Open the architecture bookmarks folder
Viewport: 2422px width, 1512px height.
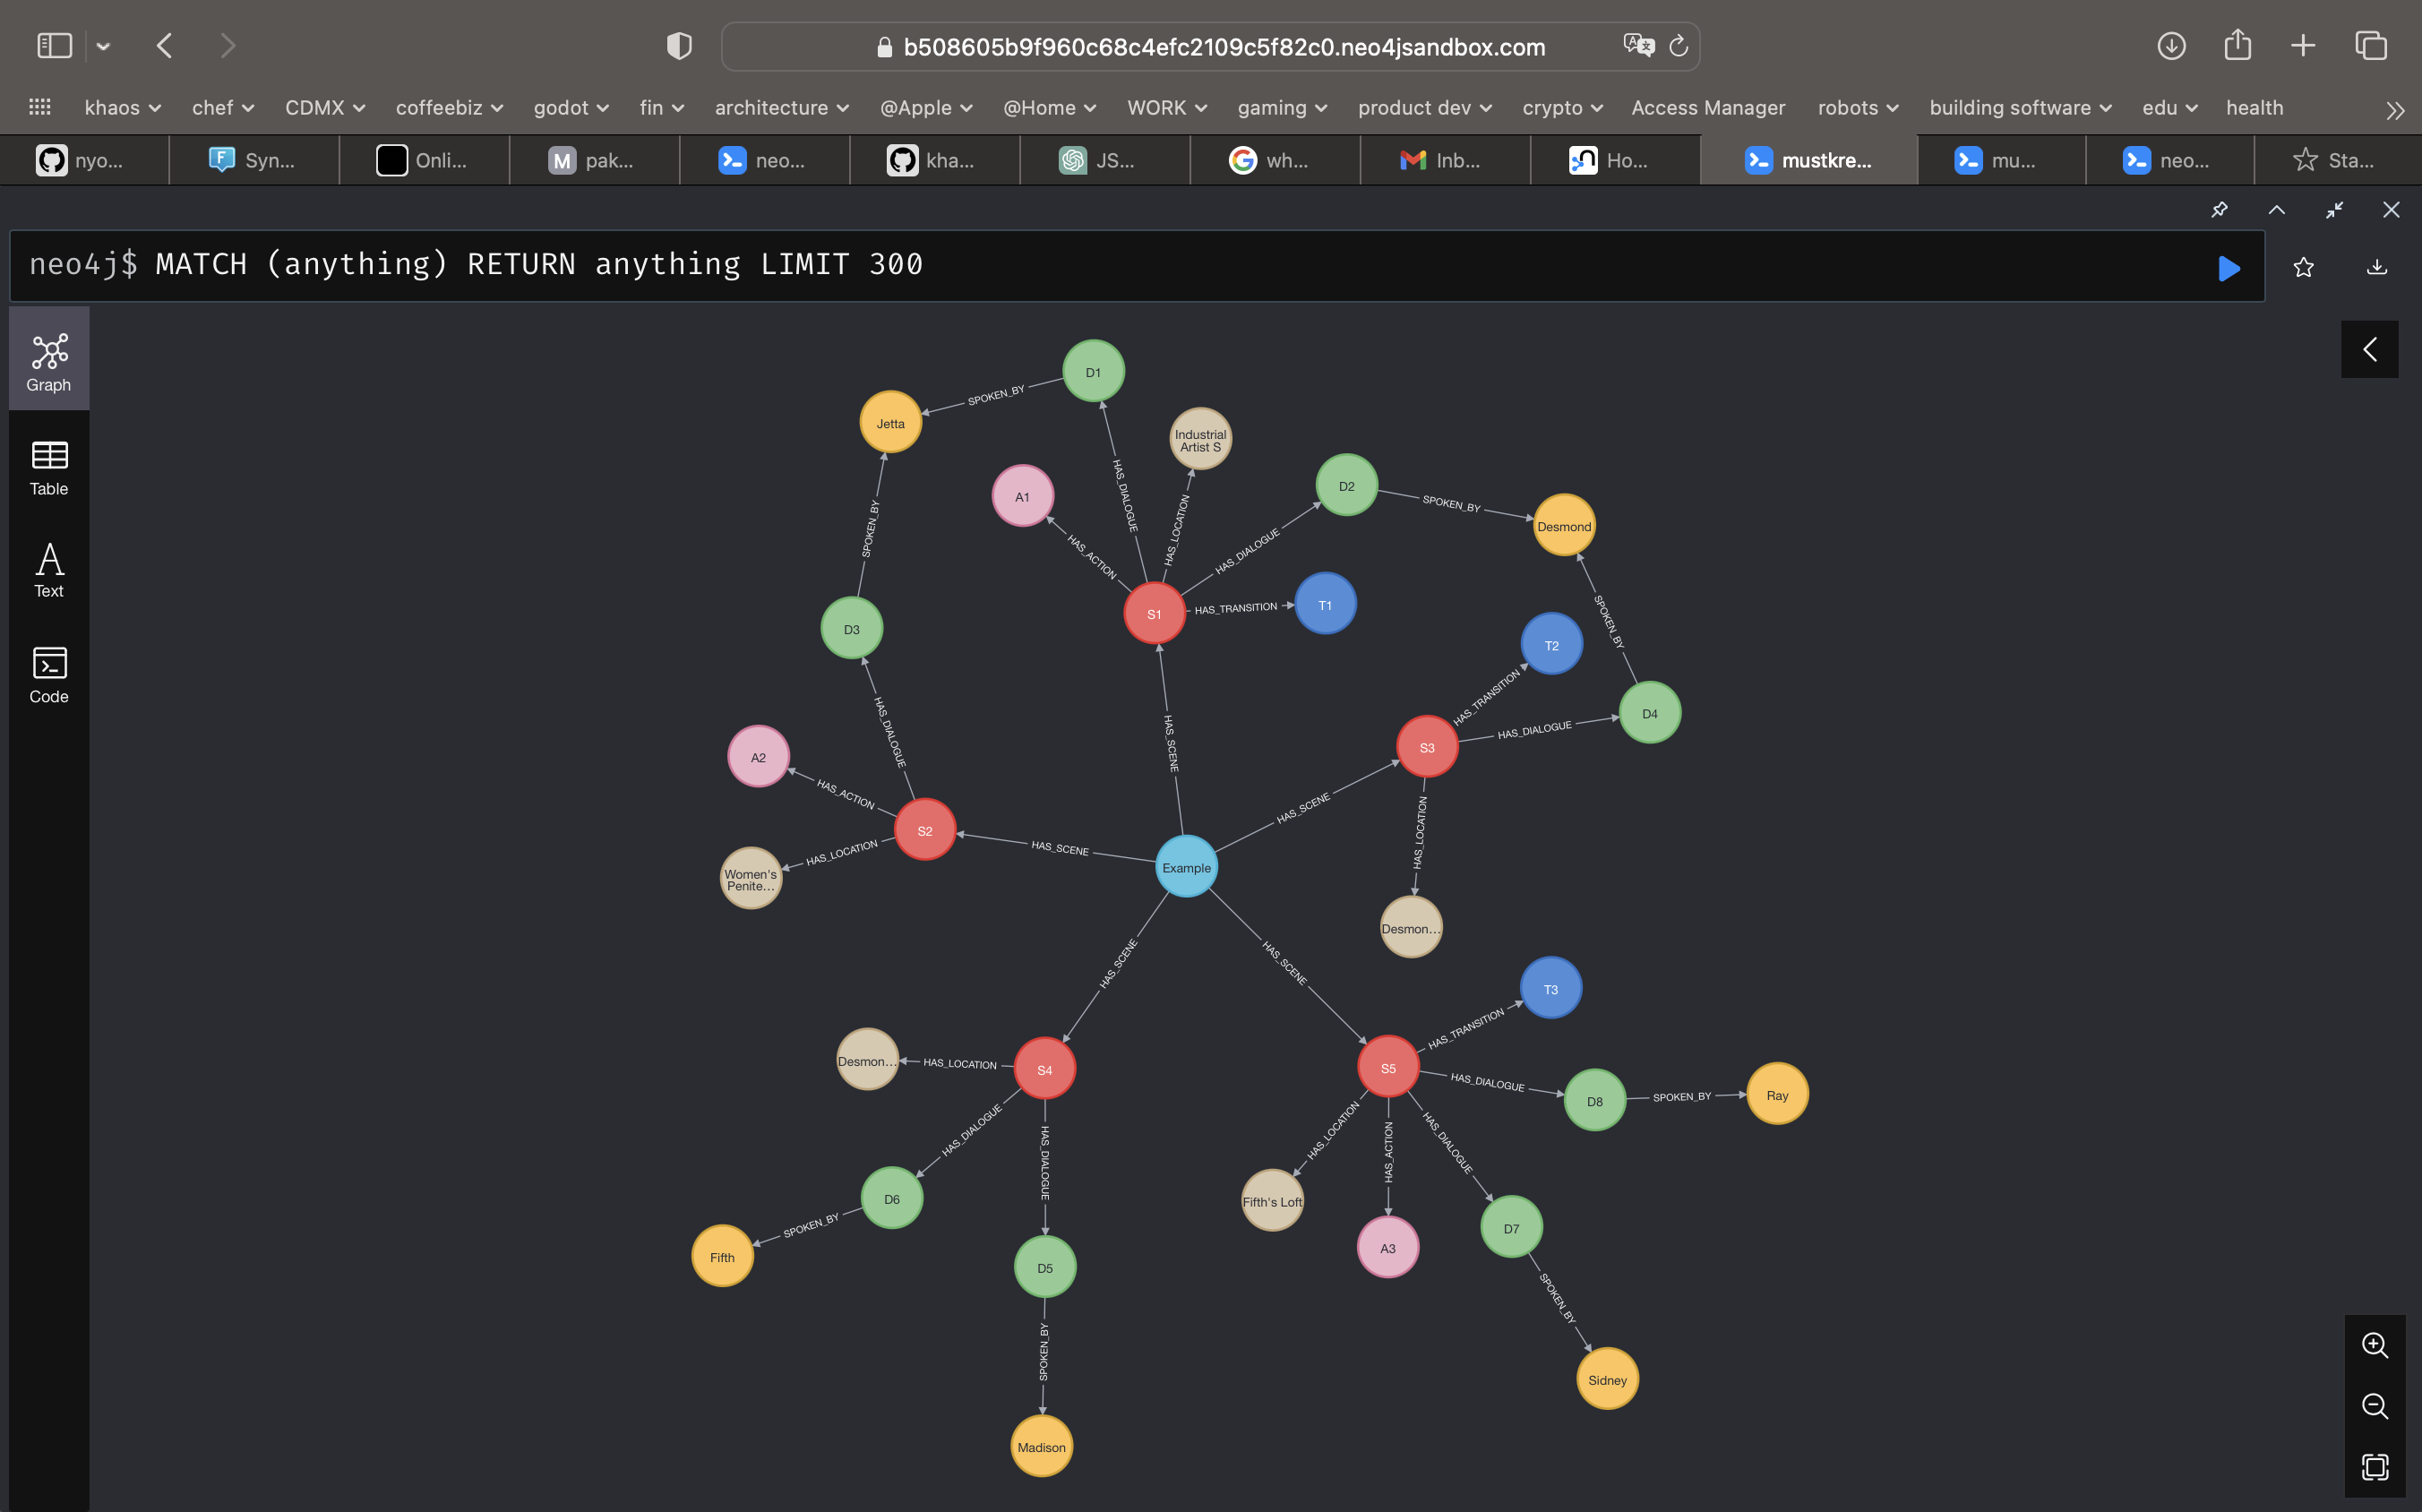click(781, 108)
